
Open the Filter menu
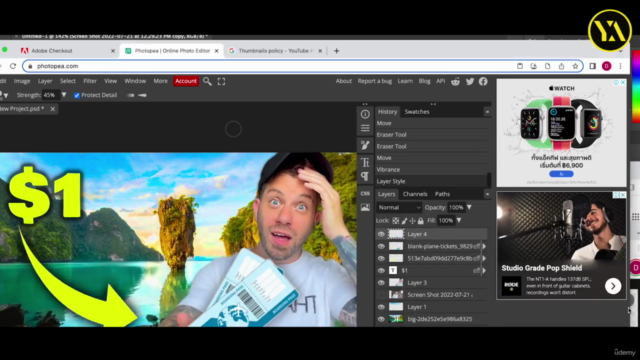pos(90,81)
